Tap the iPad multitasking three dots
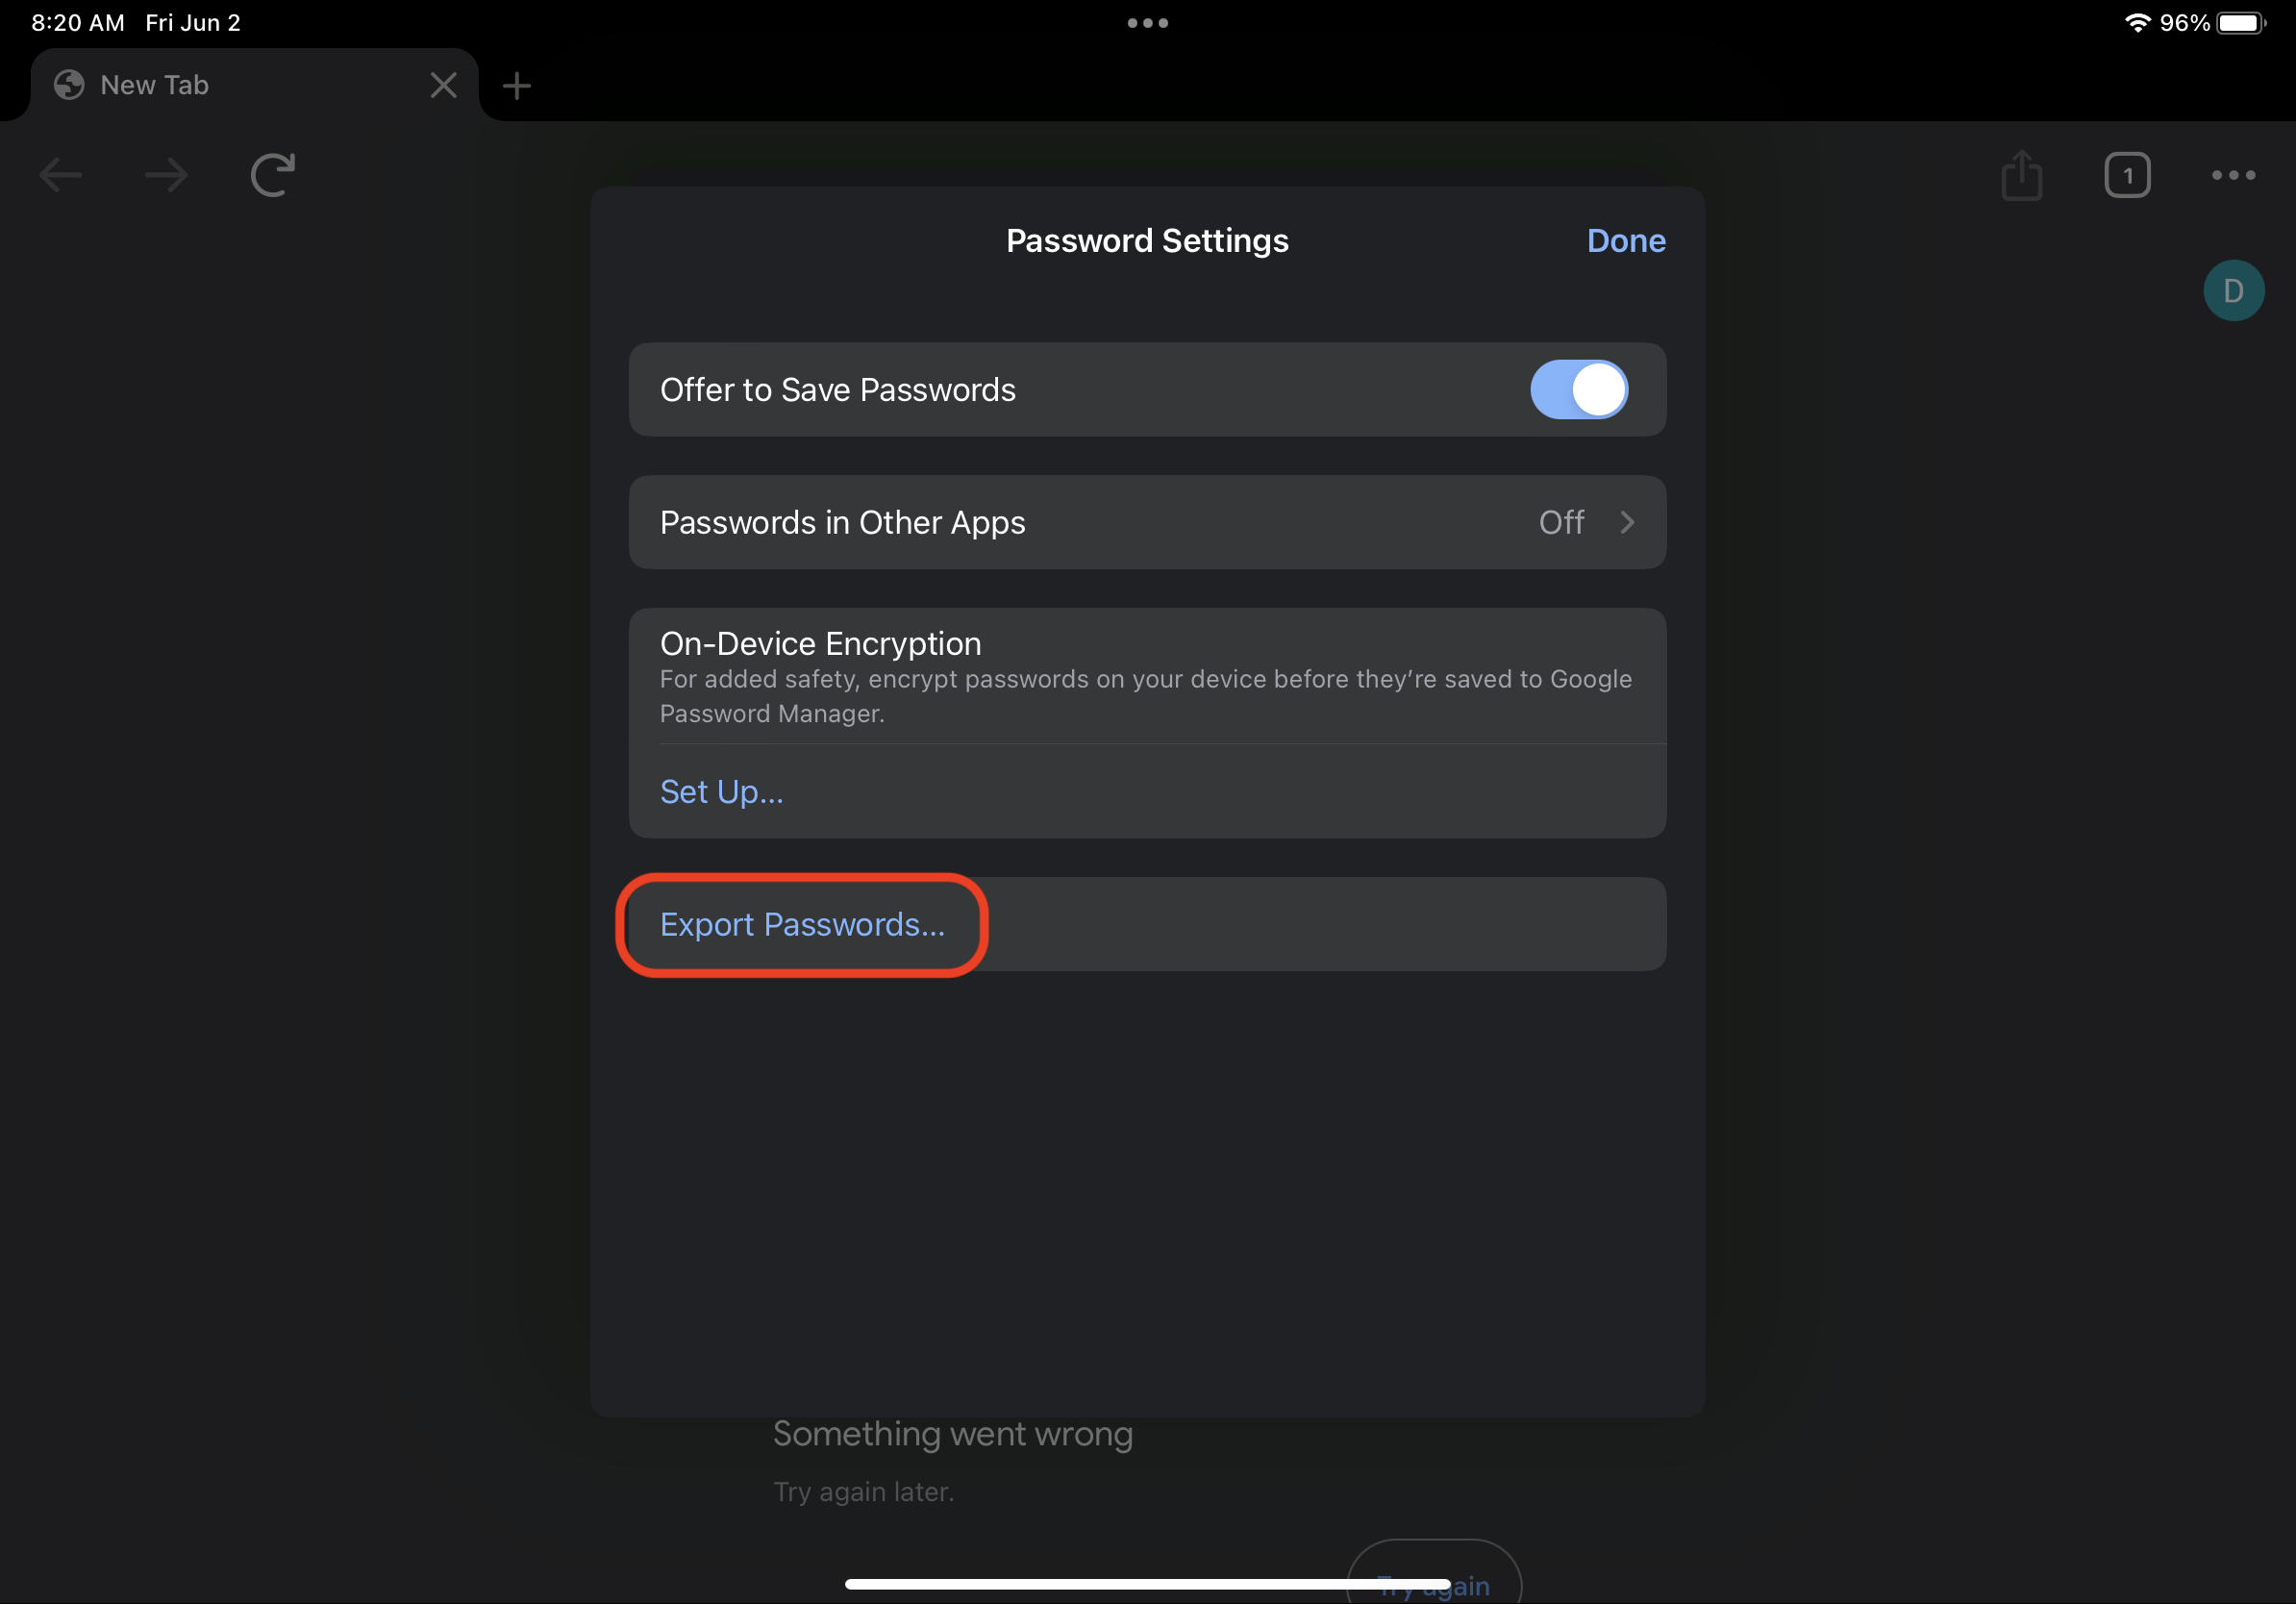This screenshot has height=1604, width=2296. pyautogui.click(x=1147, y=23)
